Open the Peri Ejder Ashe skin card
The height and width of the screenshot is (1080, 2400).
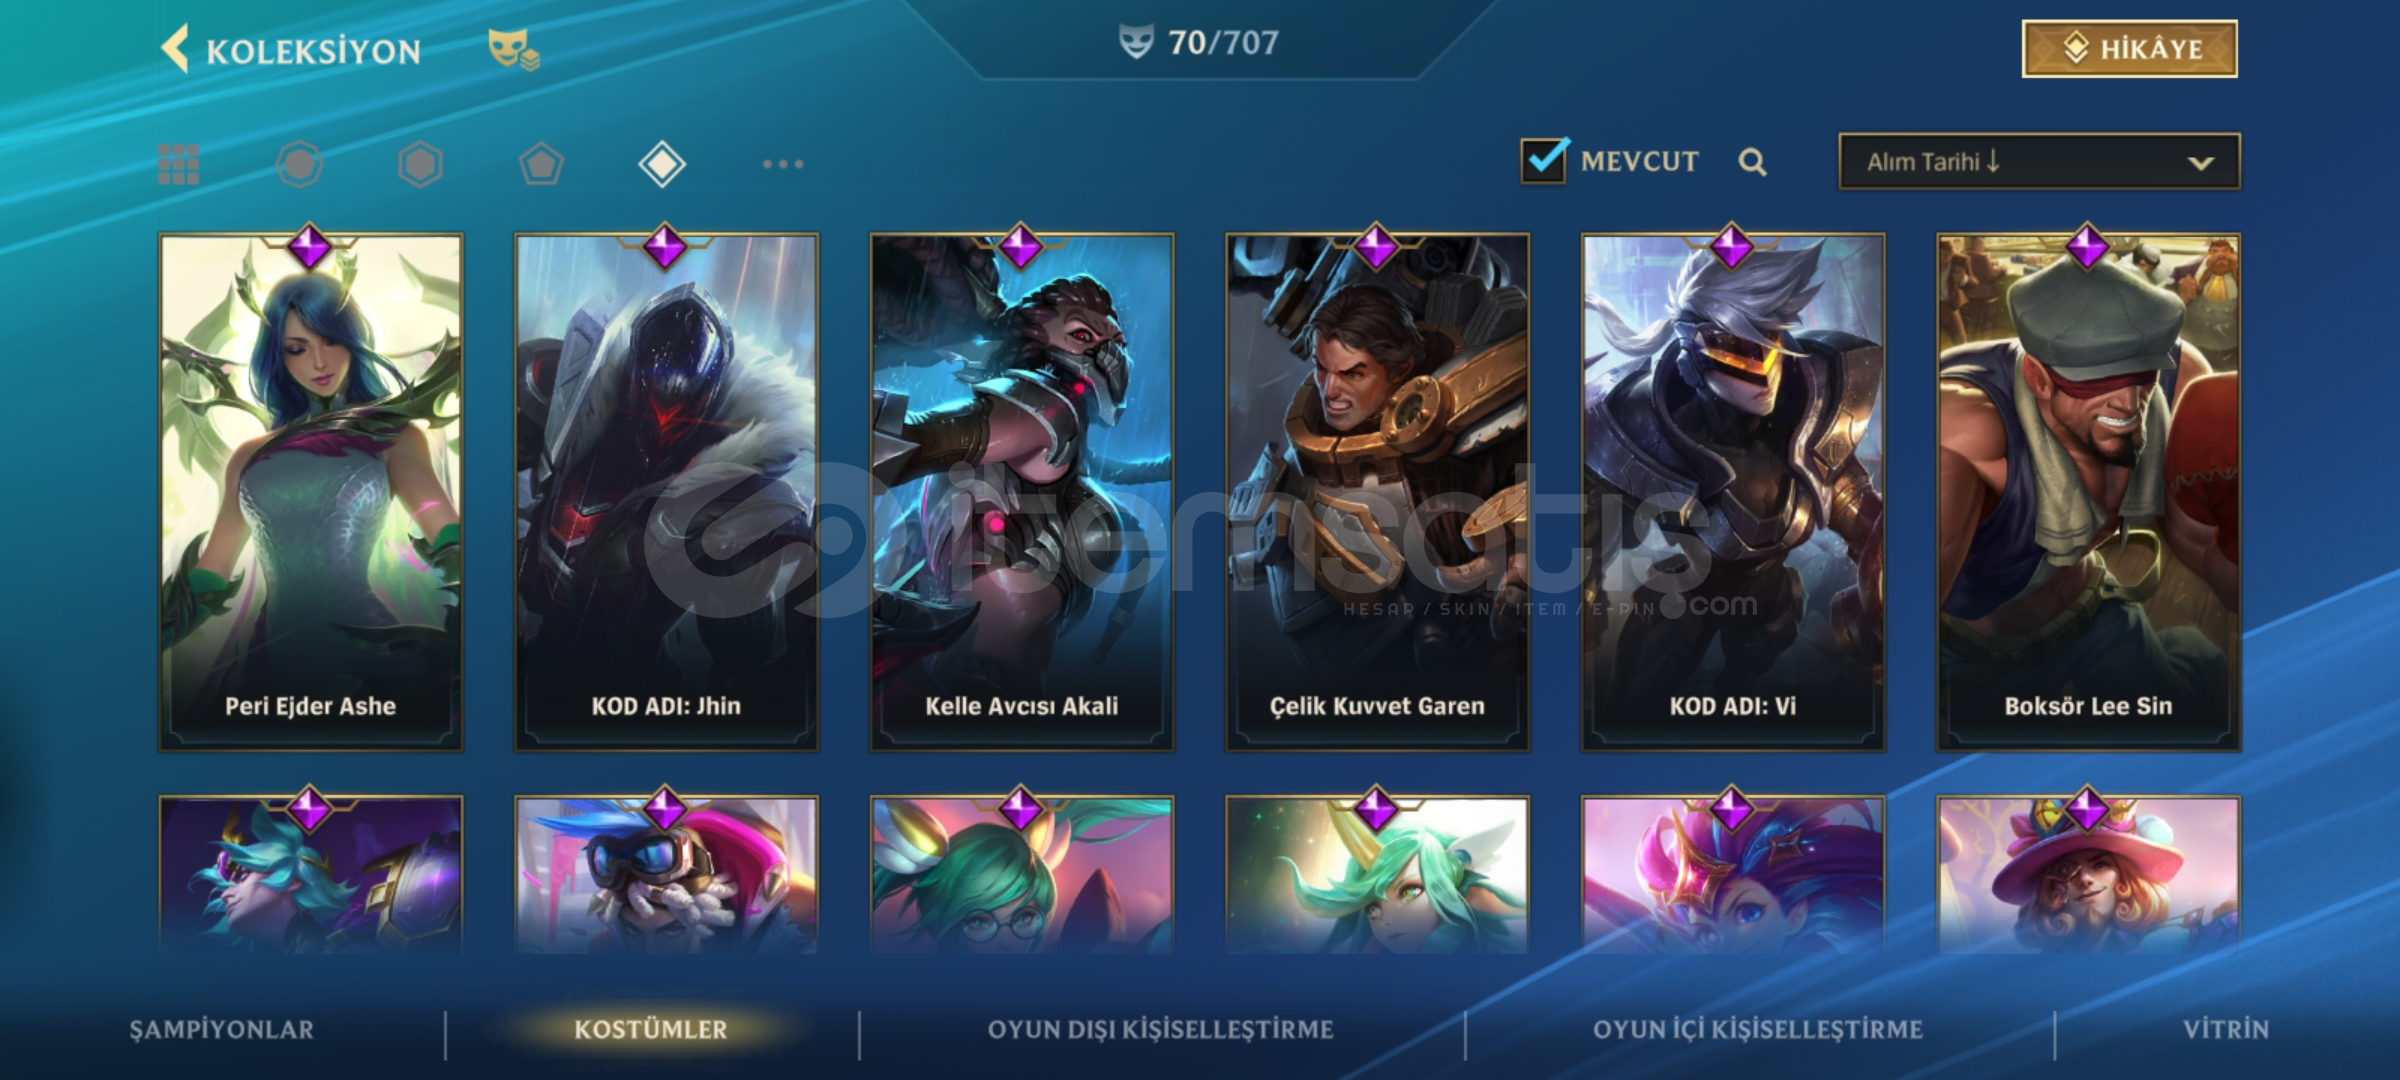pyautogui.click(x=311, y=492)
